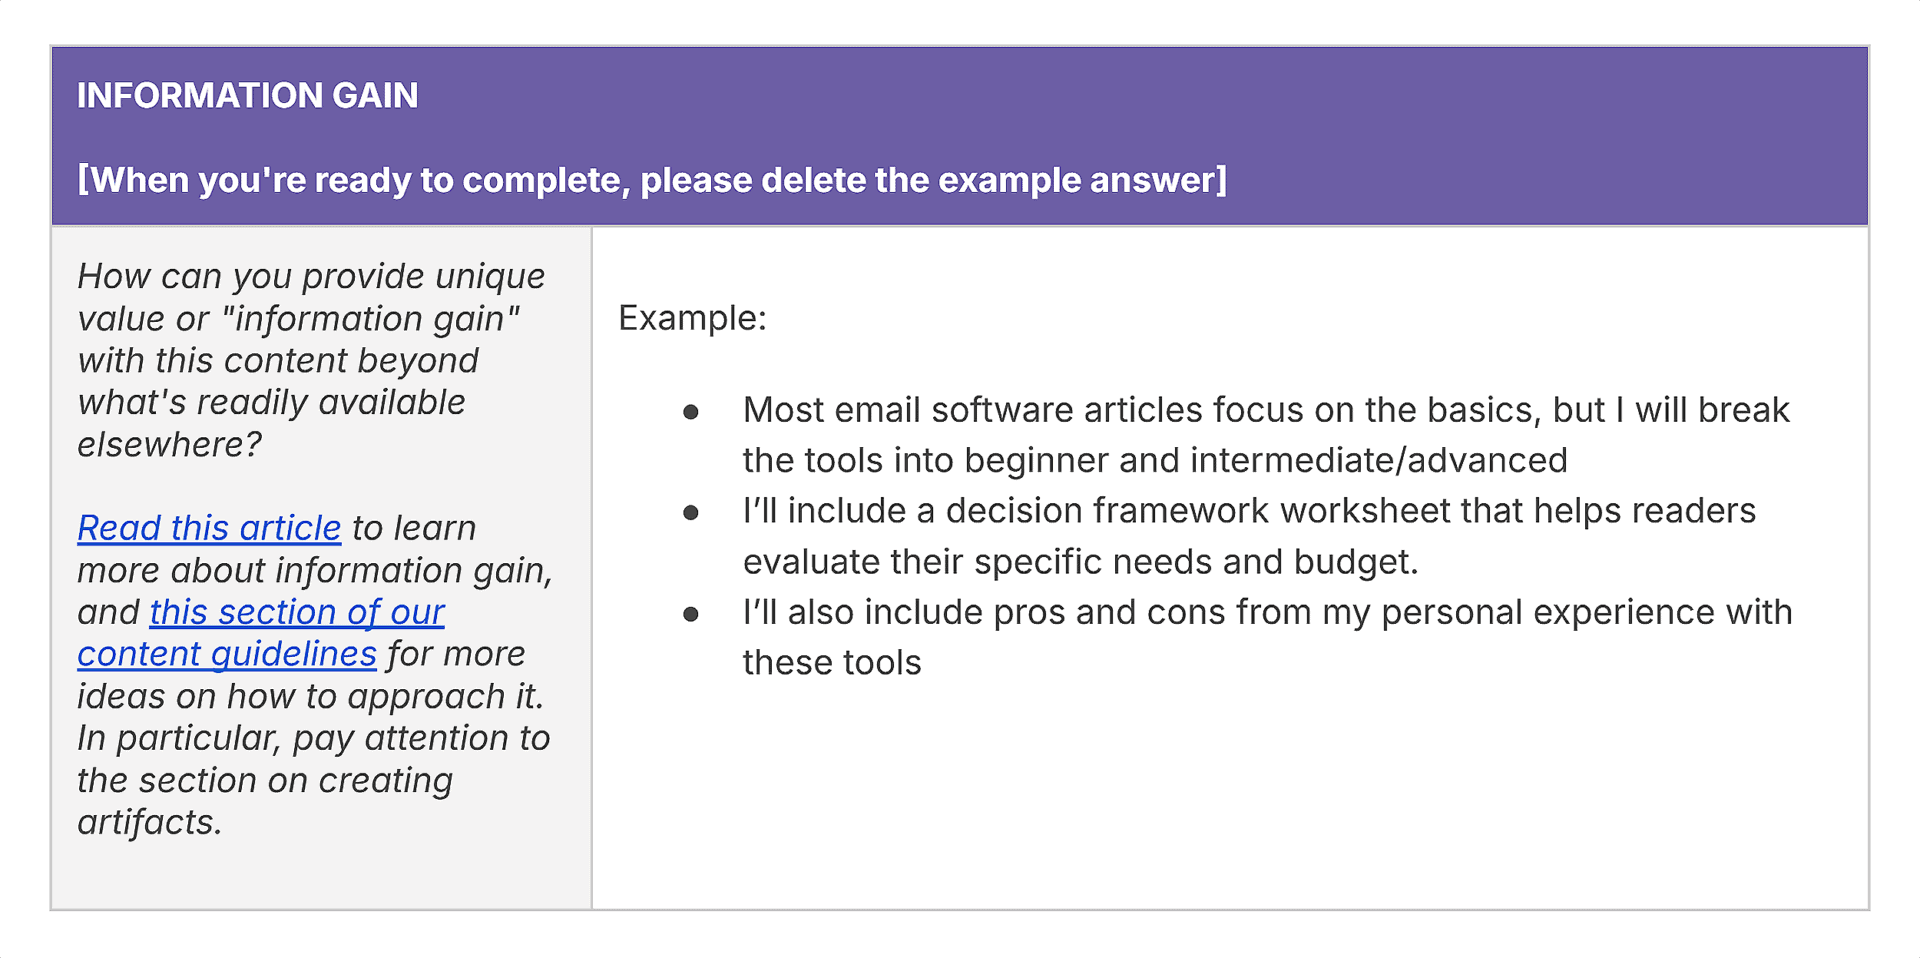Image resolution: width=1920 pixels, height=958 pixels.
Task: Click the delete-example-answer instruction in header
Action: click(x=652, y=180)
